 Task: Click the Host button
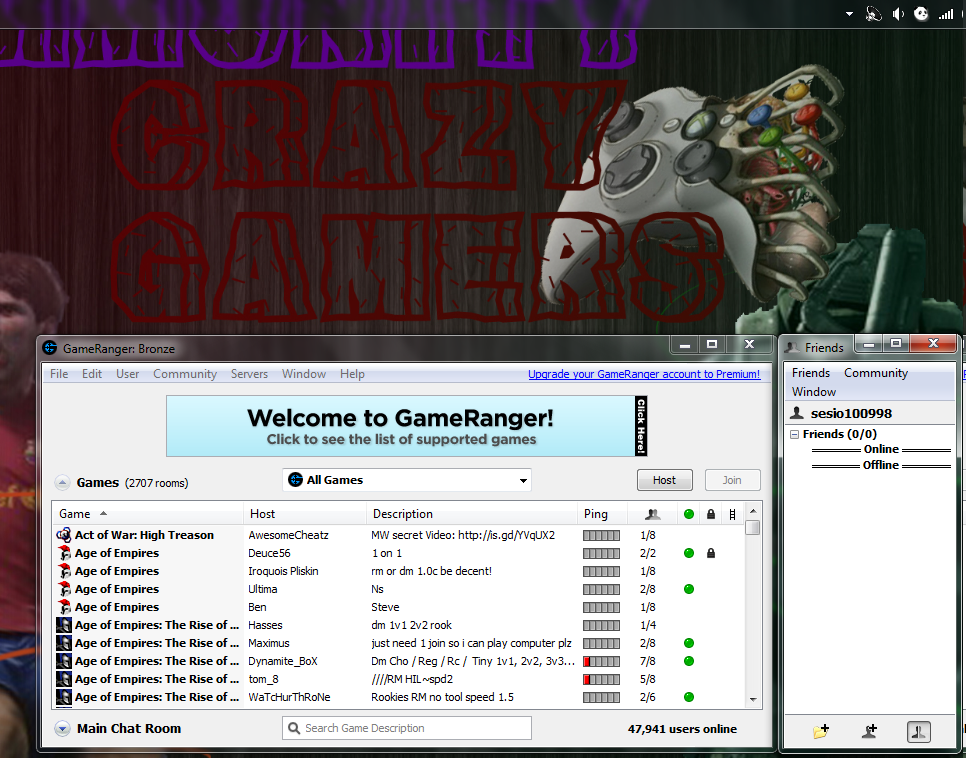[x=665, y=480]
